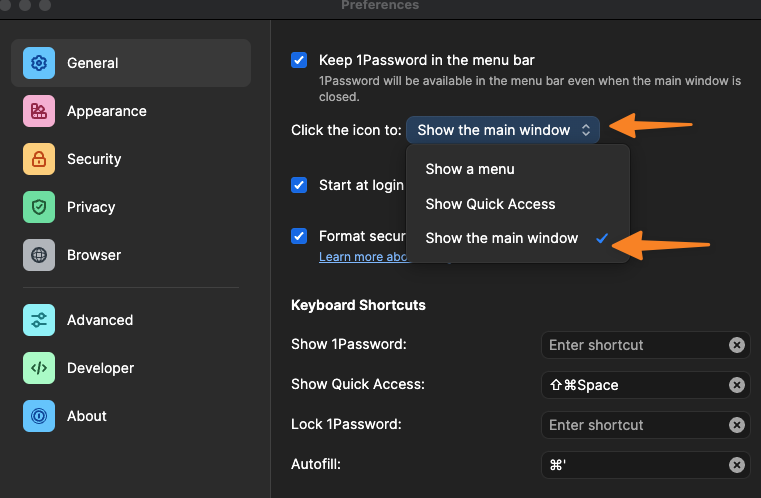761x498 pixels.
Task: Switch to the General tab label
Action: point(93,63)
